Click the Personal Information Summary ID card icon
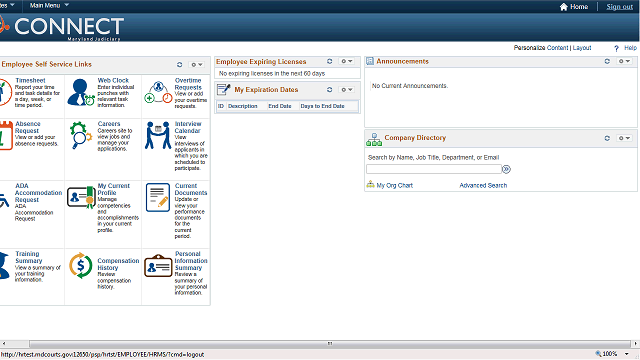Viewport: 640px width, 360px height. (x=158, y=266)
